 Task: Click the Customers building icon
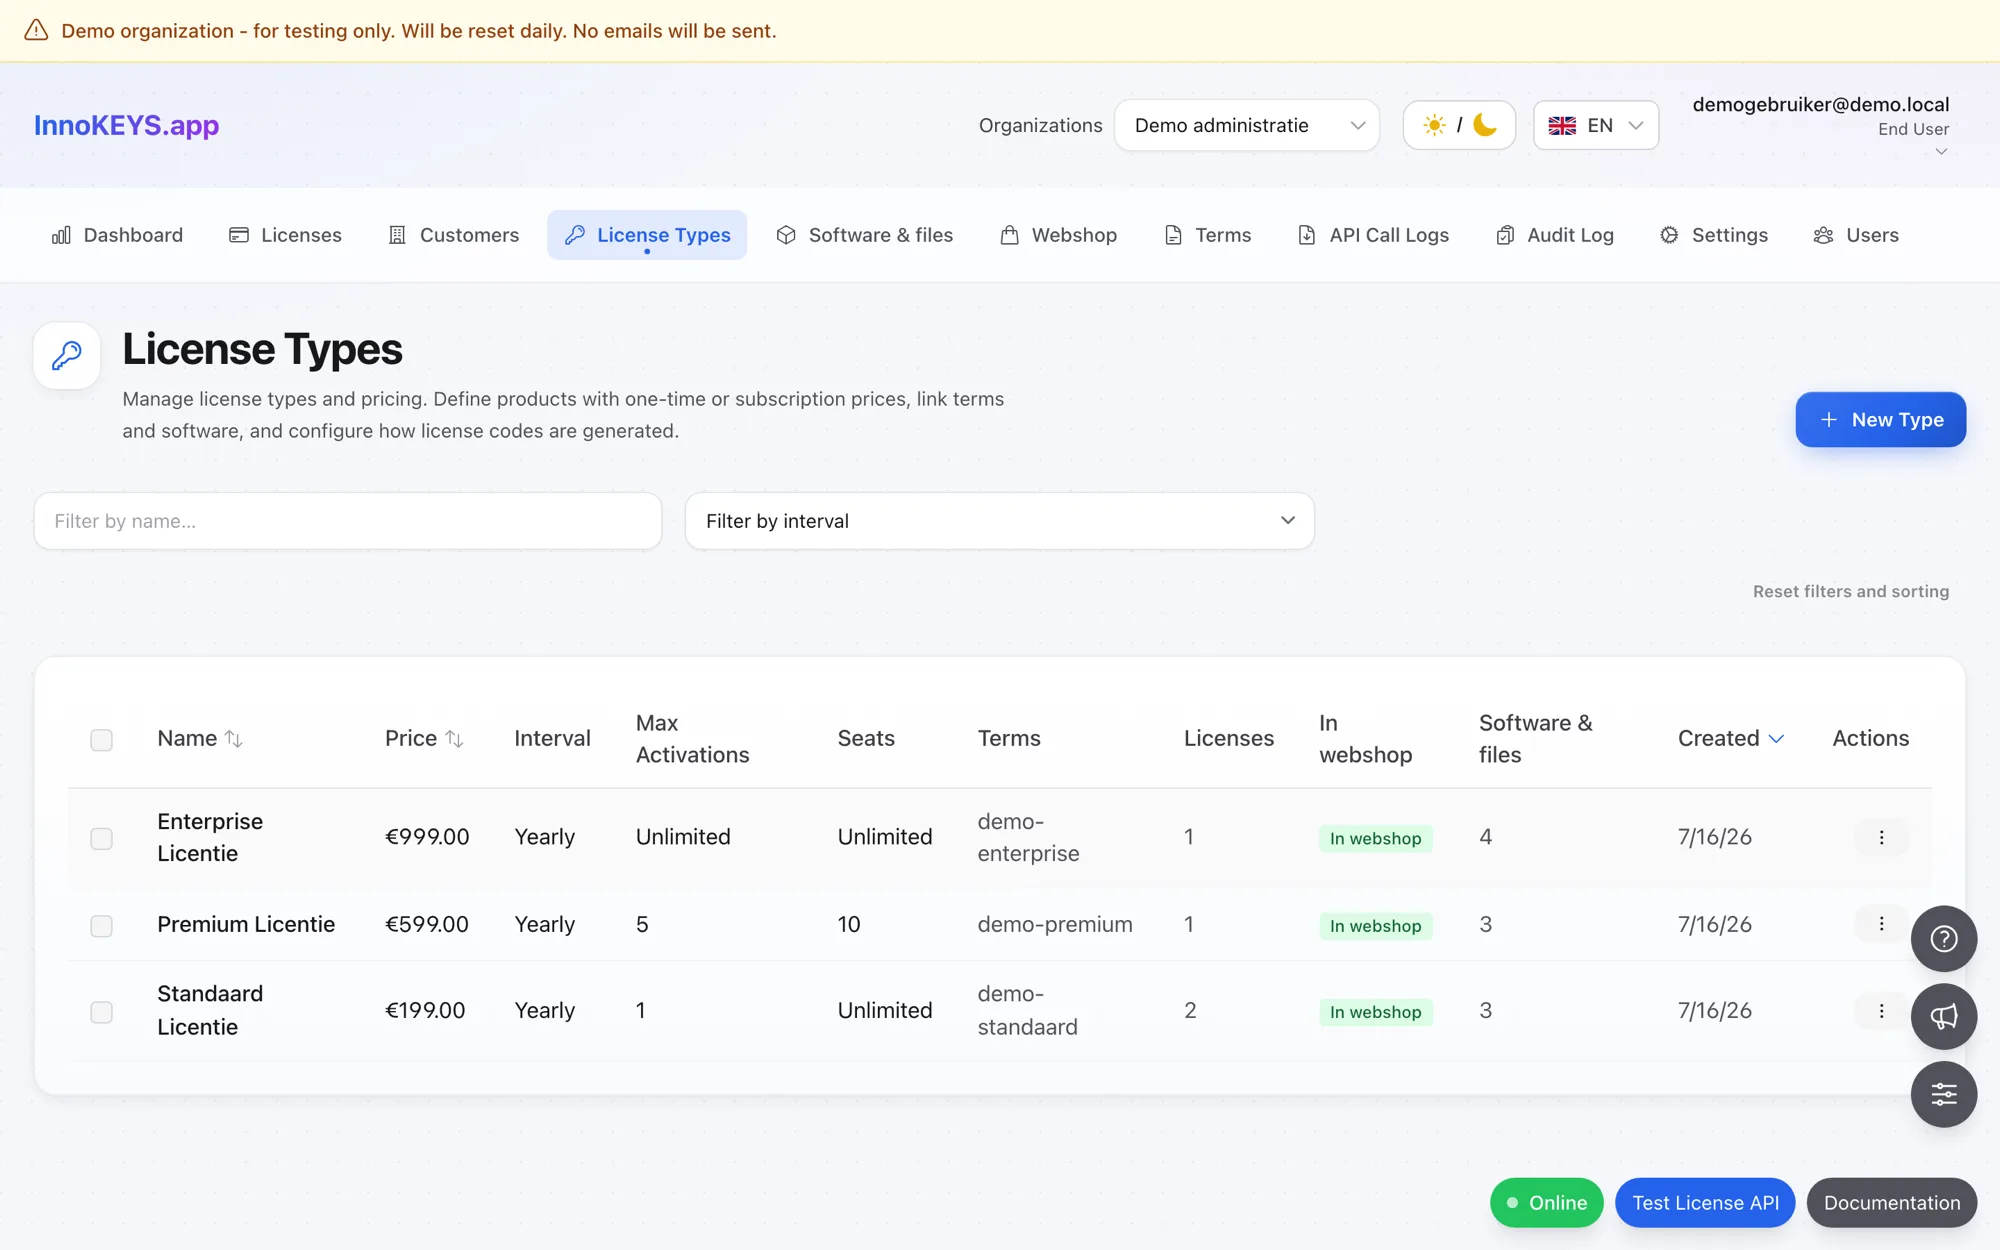tap(397, 235)
